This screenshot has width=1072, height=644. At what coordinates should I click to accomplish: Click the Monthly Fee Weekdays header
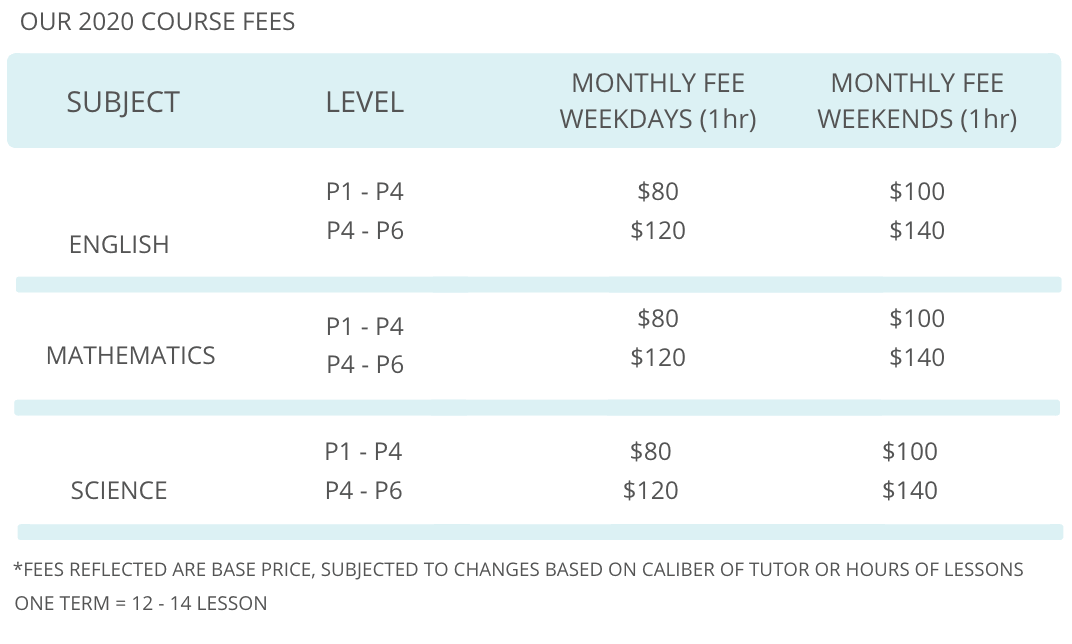tap(658, 101)
